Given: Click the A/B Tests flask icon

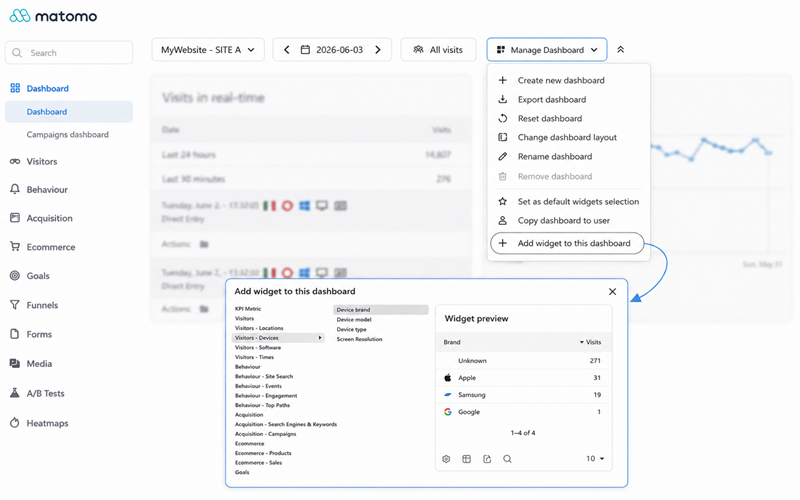Looking at the screenshot, I should [15, 393].
